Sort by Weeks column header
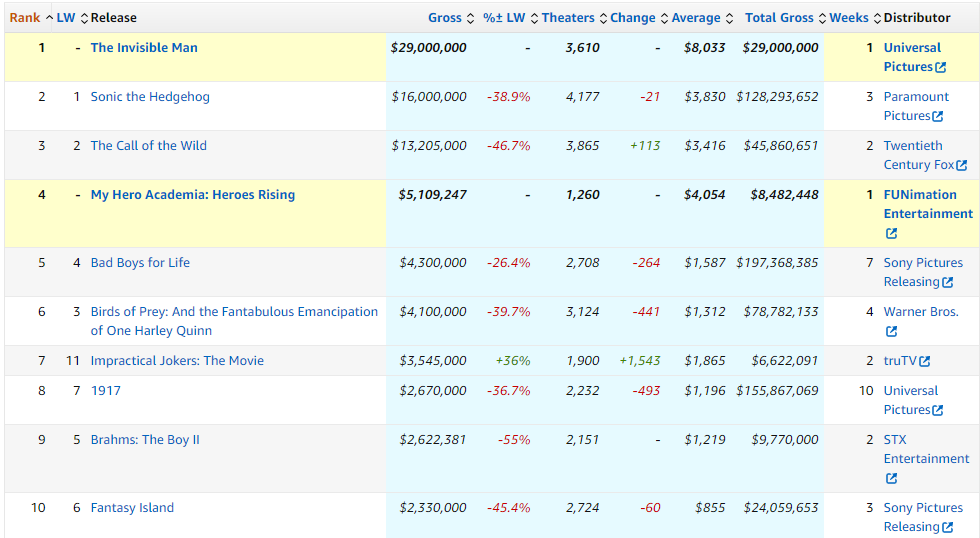This screenshot has height=538, width=980. pyautogui.click(x=849, y=17)
